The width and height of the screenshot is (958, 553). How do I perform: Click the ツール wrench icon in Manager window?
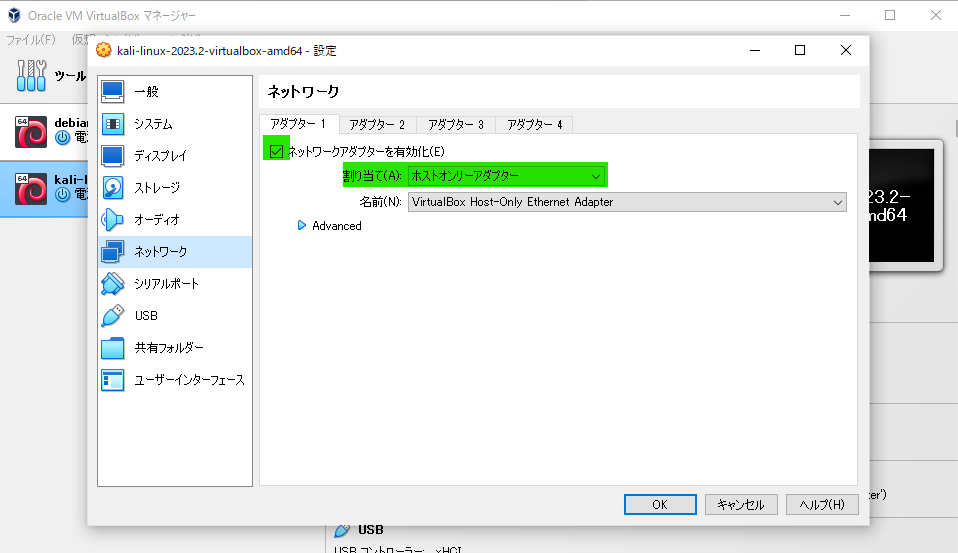point(31,75)
